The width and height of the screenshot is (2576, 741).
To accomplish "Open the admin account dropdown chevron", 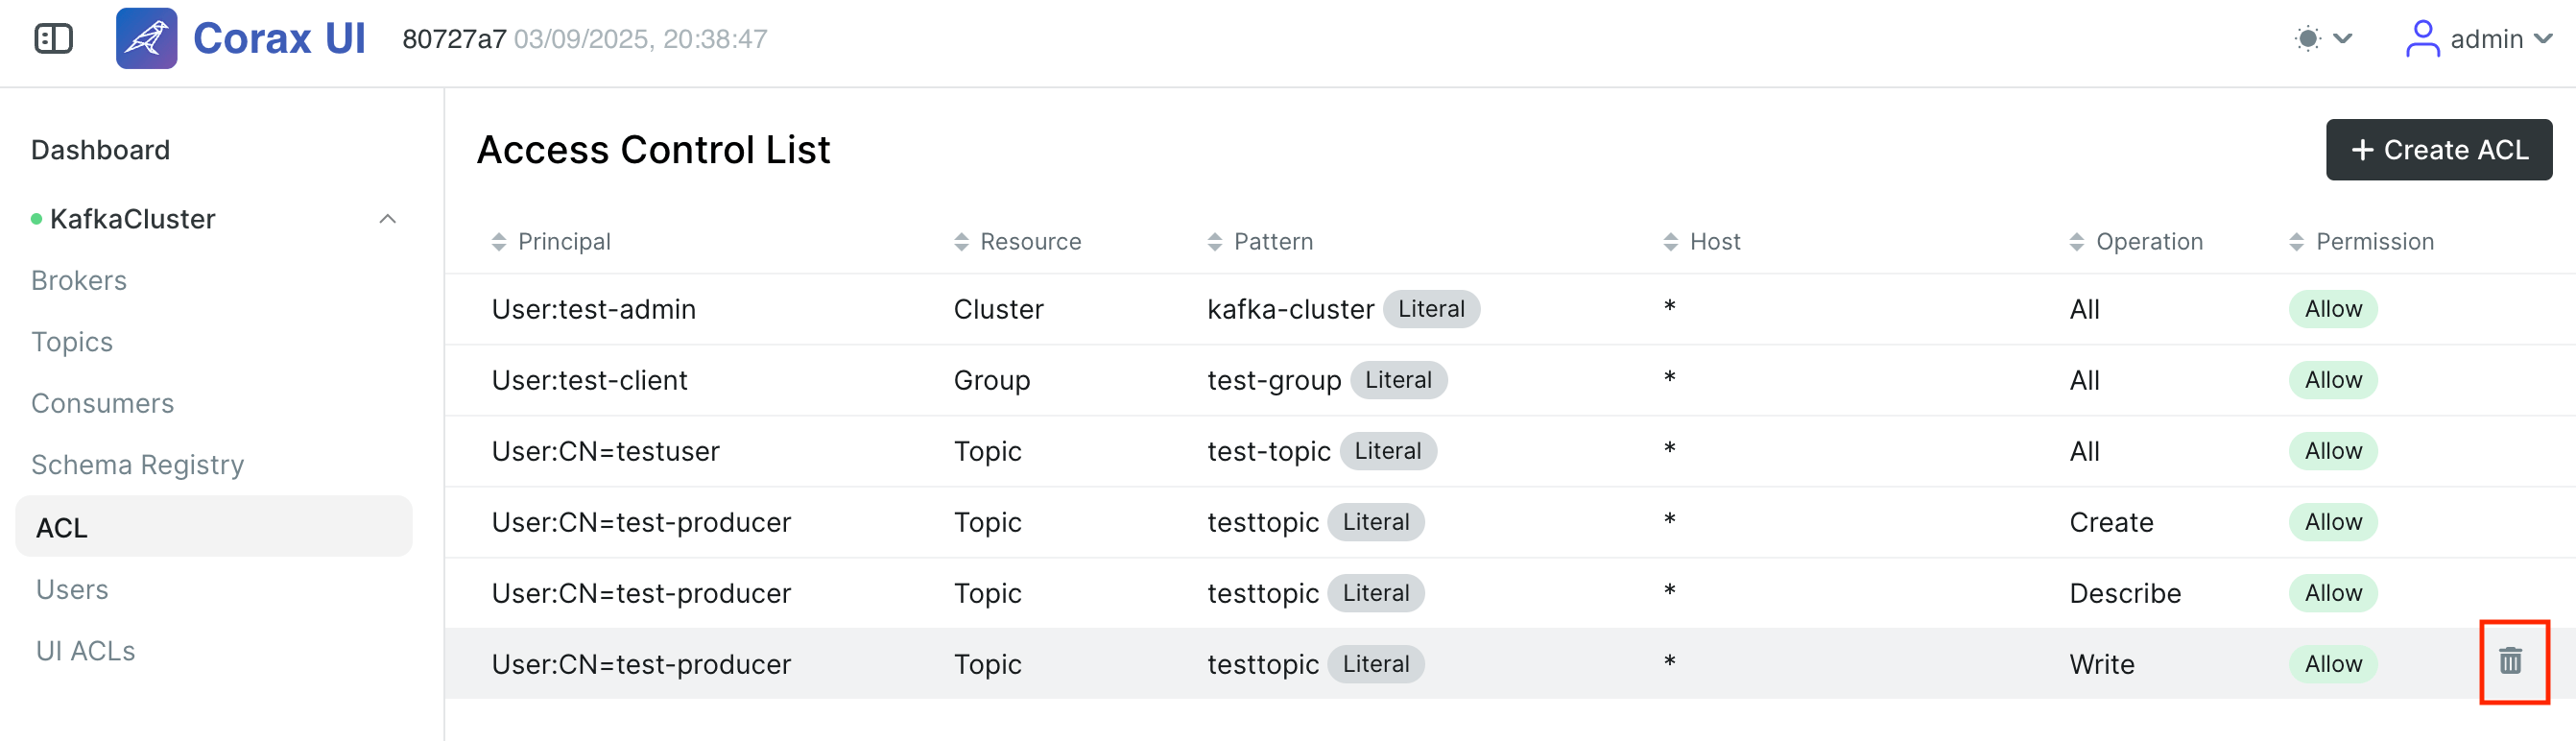I will click(x=2543, y=39).
